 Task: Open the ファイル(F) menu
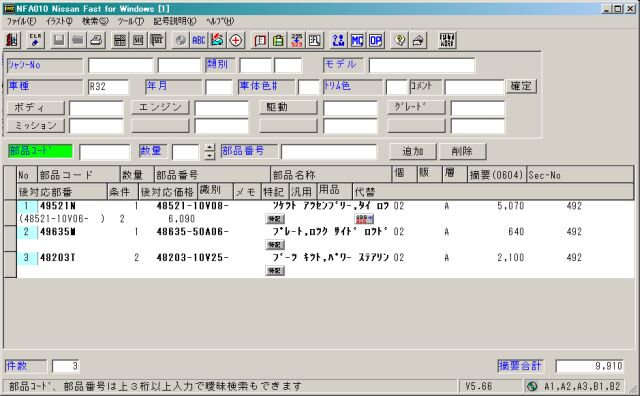click(x=21, y=21)
